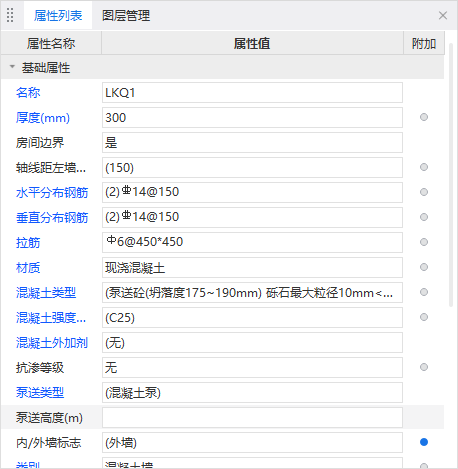Click the 垂直分布钢筋 property label
Screen dimensions: 458x469
(x=52, y=218)
